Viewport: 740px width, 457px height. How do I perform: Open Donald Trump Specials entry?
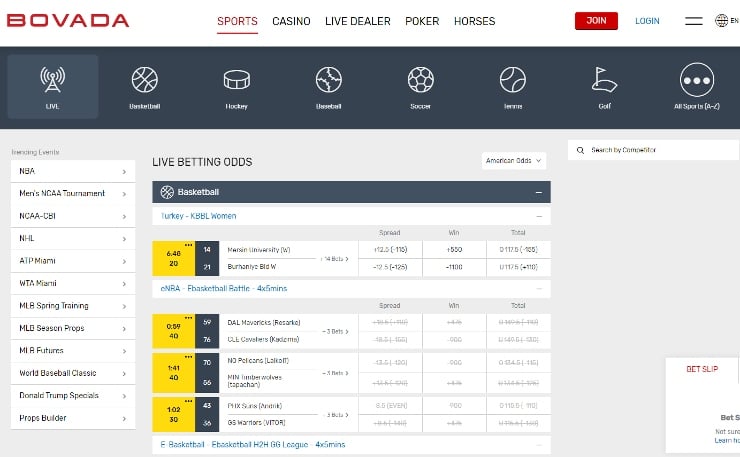73,396
